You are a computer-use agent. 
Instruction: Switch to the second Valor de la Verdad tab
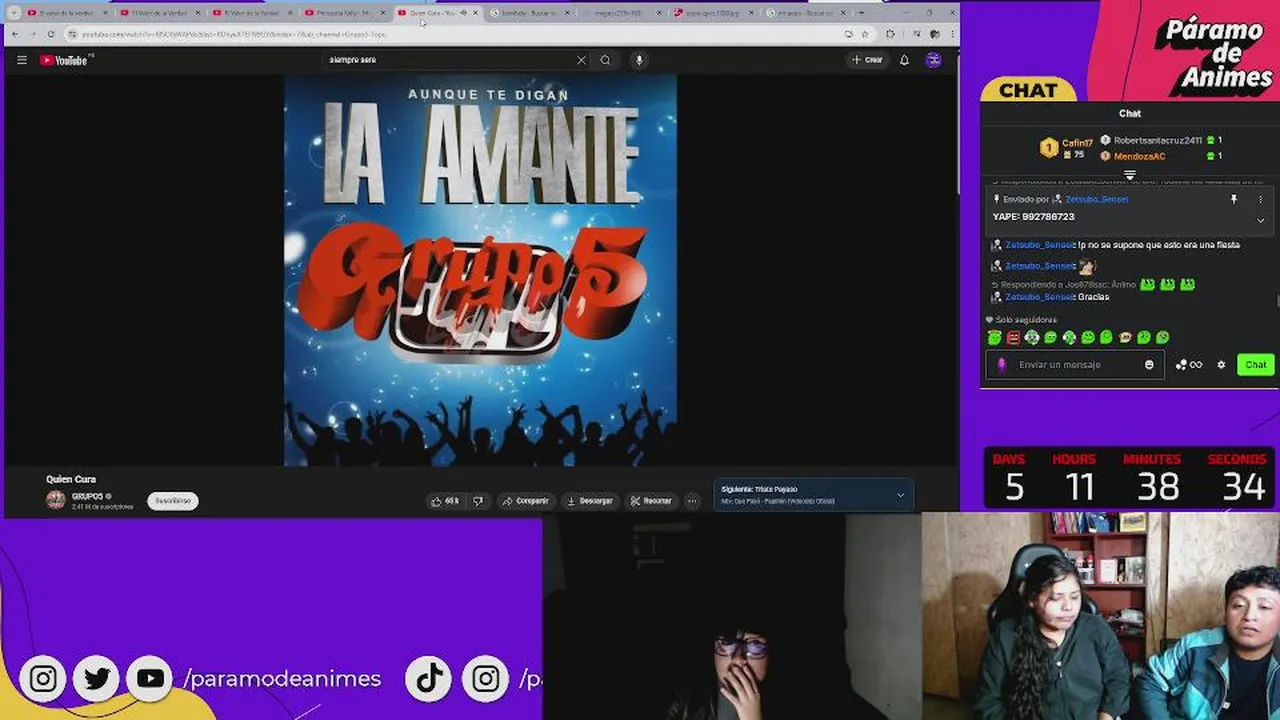(x=158, y=13)
